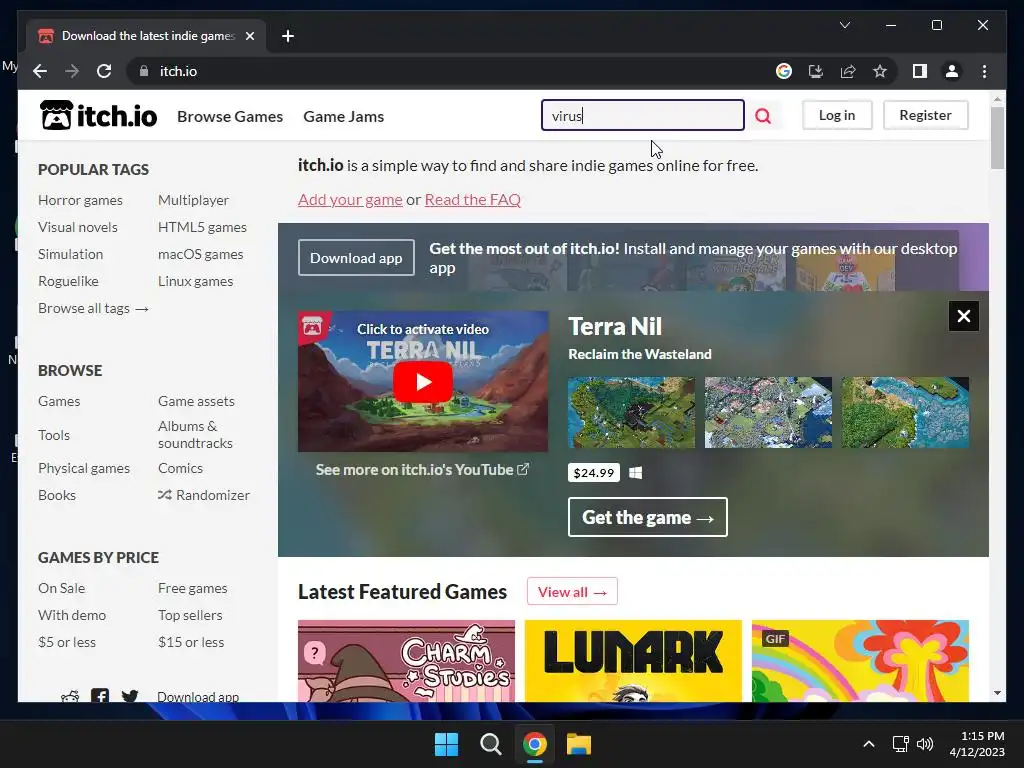1024x768 pixels.
Task: Click the install app icon in address bar
Action: (x=816, y=71)
